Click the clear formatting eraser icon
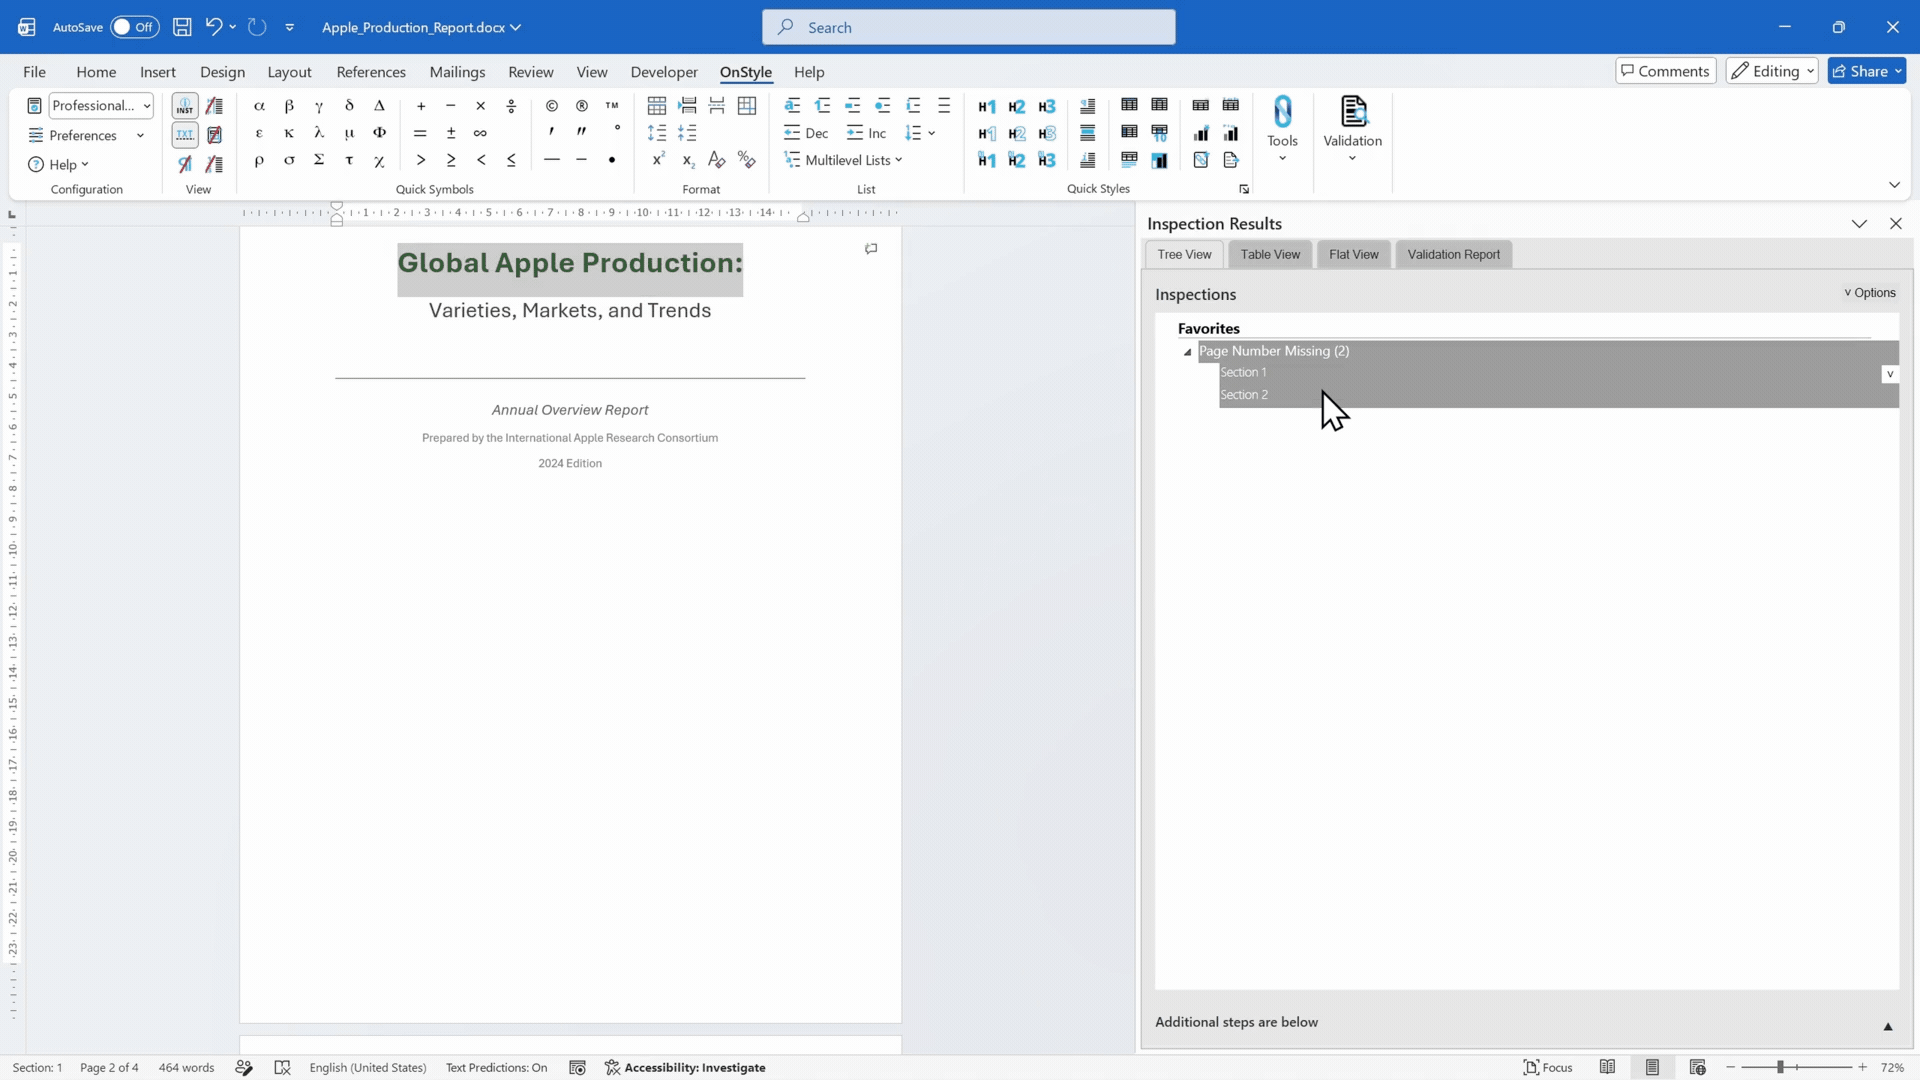The image size is (1920, 1080). [x=717, y=160]
